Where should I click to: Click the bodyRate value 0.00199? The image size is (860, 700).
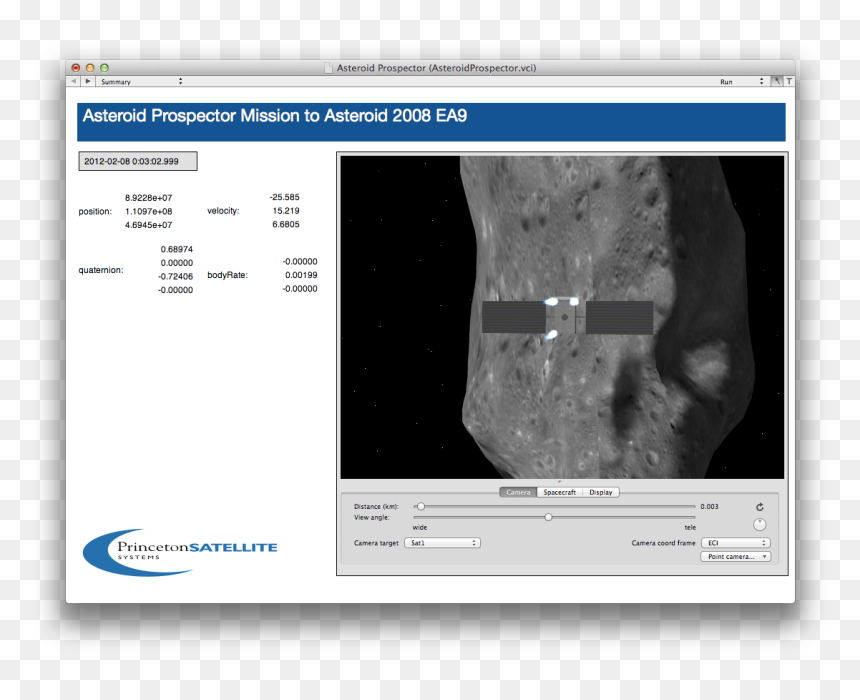pos(301,275)
